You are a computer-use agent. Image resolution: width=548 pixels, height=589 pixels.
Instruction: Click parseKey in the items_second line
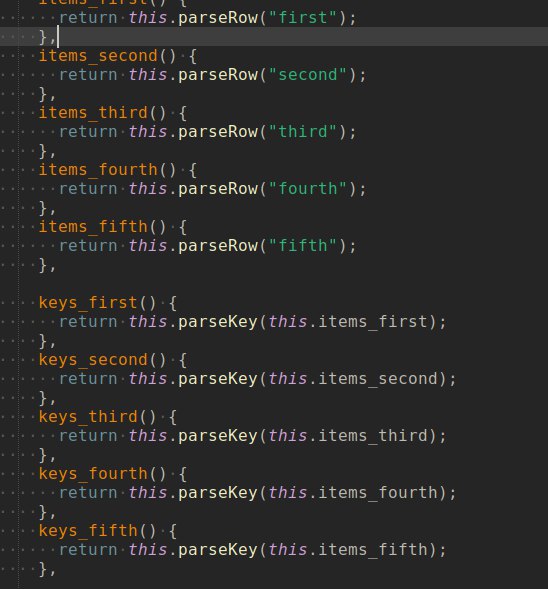tap(218, 379)
